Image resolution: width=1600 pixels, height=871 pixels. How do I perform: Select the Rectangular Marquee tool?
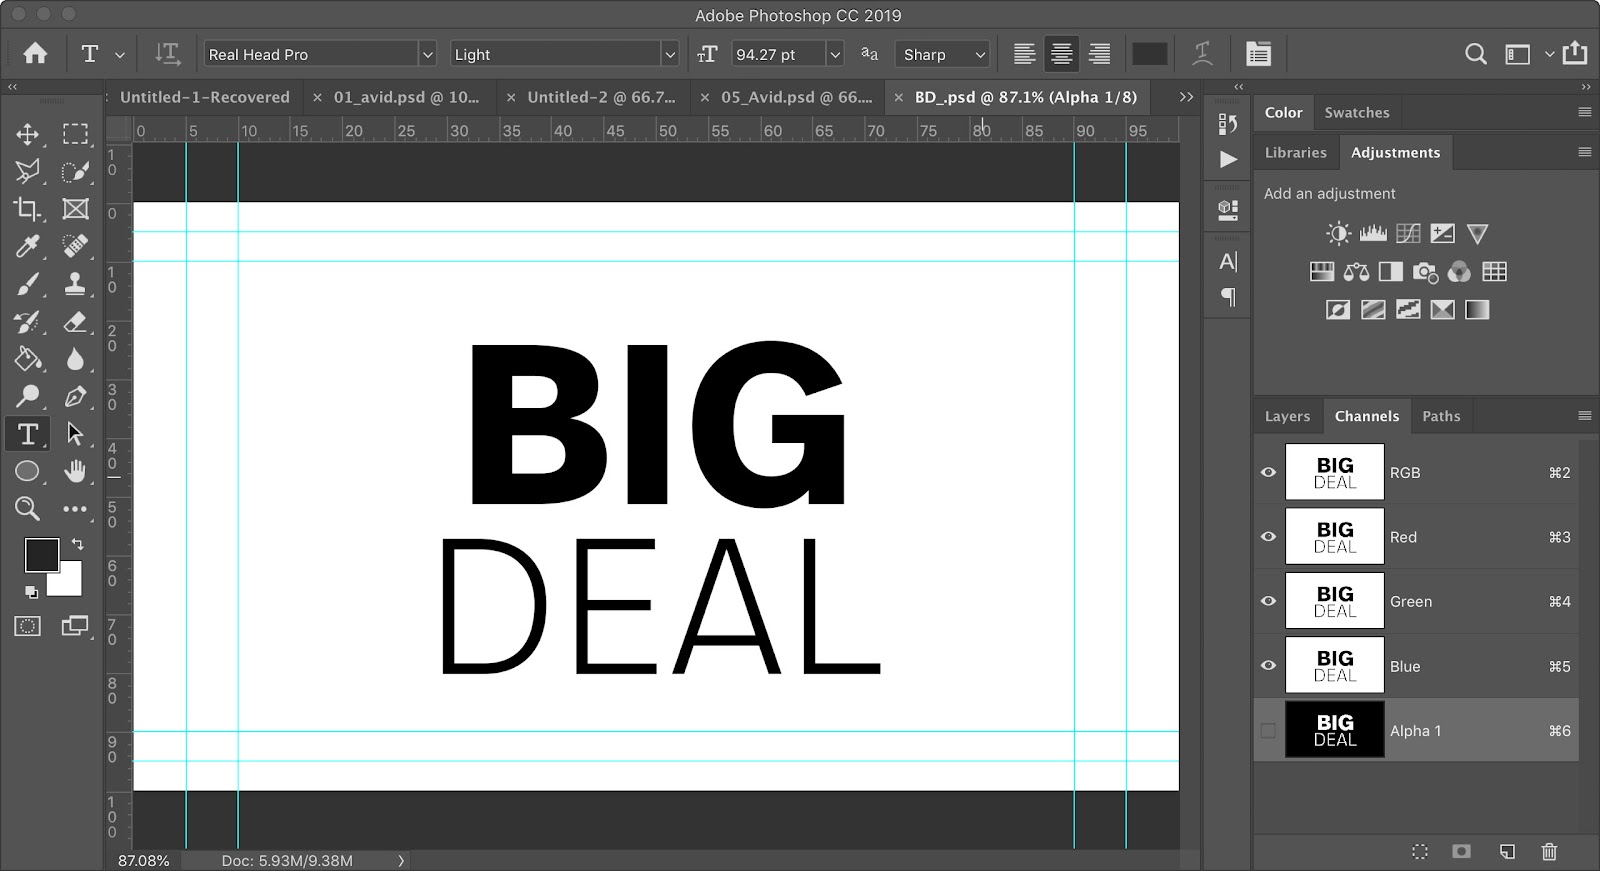75,134
